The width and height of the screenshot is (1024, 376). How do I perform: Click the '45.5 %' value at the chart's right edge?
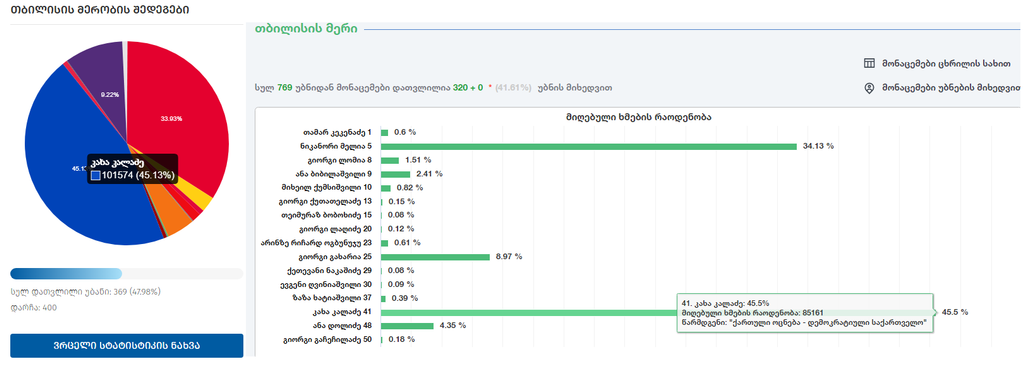point(955,312)
